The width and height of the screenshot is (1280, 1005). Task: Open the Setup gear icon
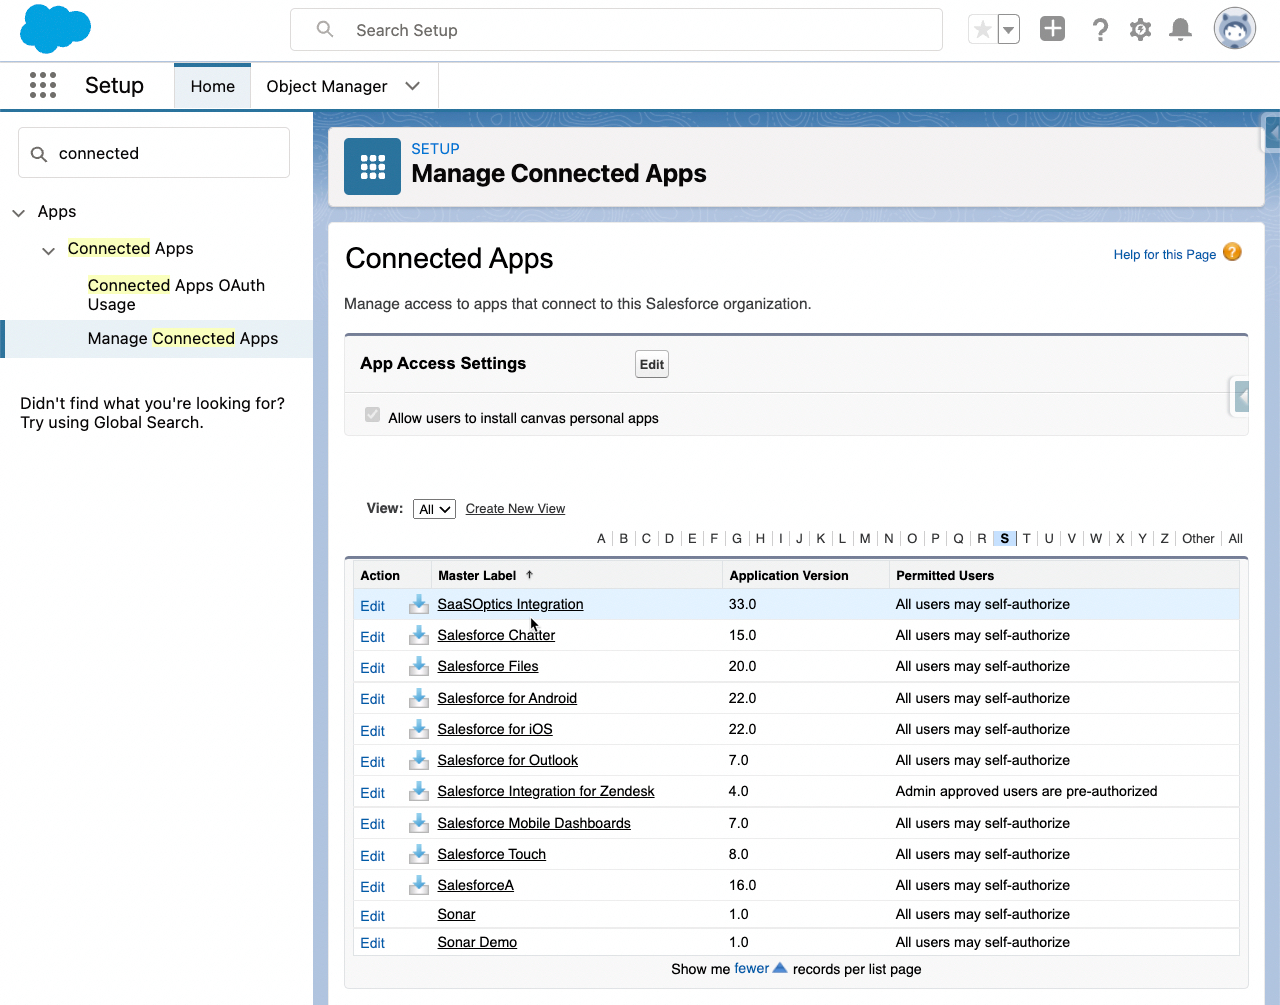(1140, 30)
